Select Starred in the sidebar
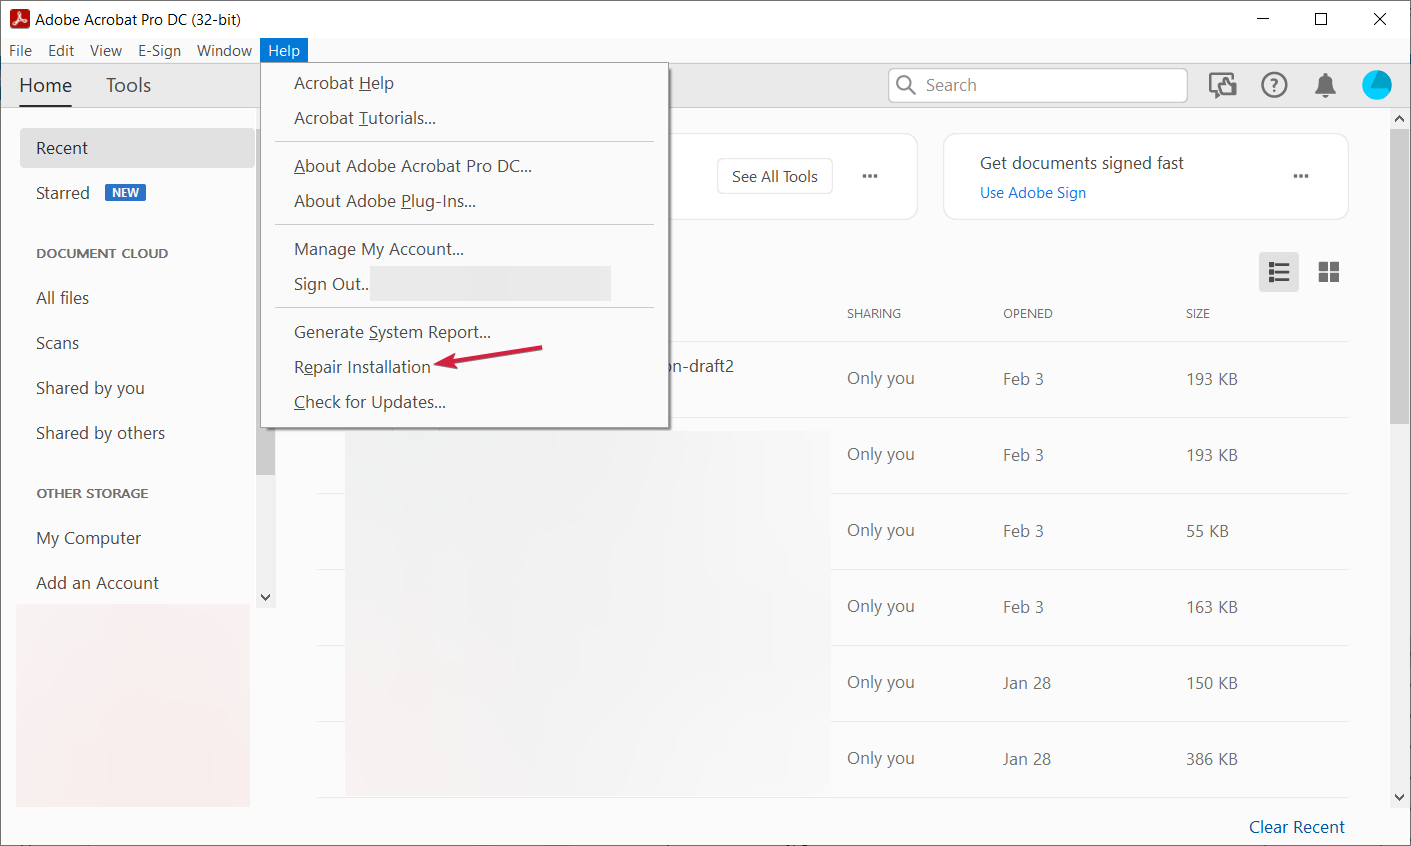Viewport: 1411px width, 846px height. pos(63,193)
